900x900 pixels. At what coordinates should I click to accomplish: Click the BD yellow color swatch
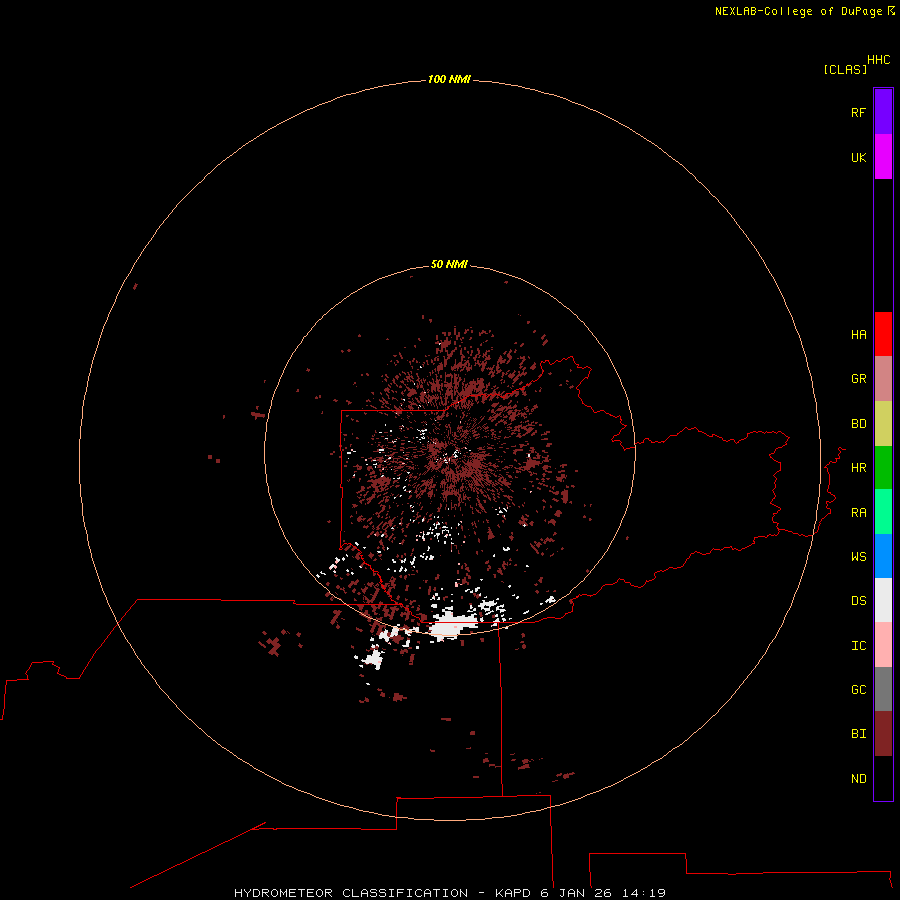(883, 424)
